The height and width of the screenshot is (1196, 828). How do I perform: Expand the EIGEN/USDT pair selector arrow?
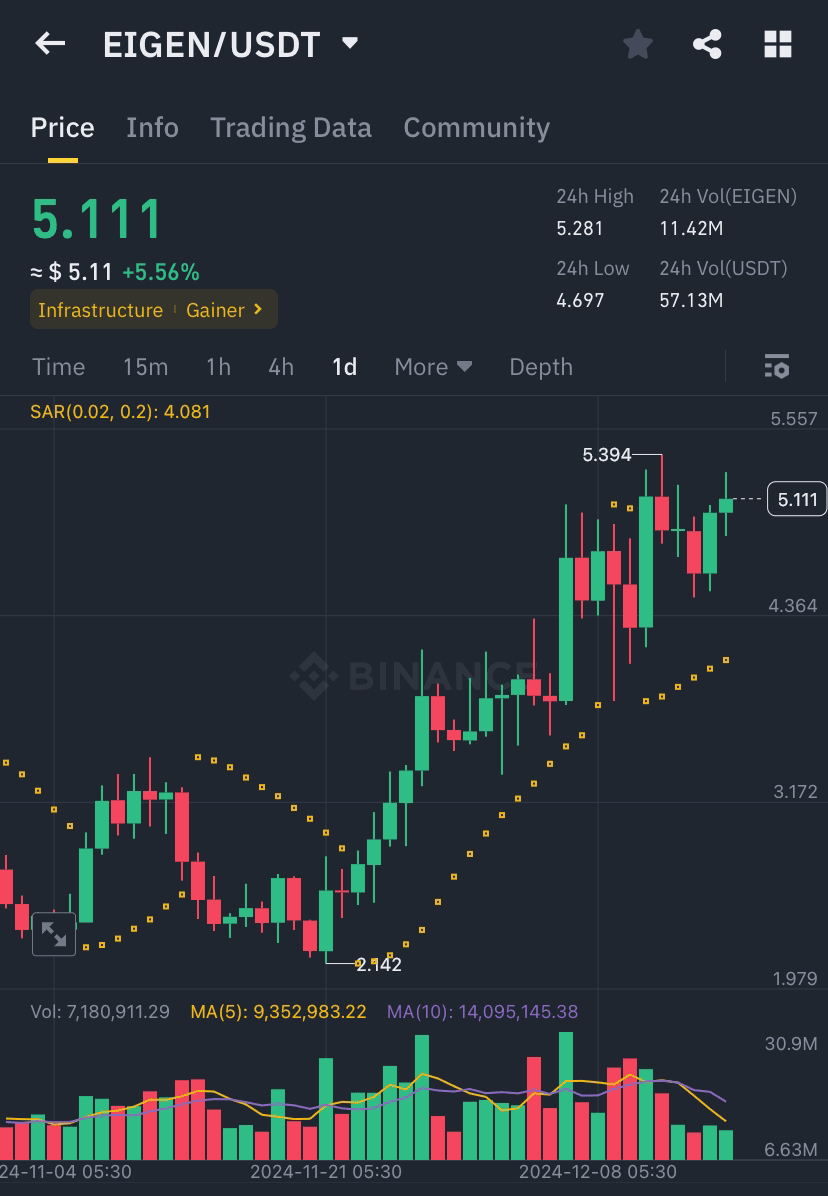point(350,43)
